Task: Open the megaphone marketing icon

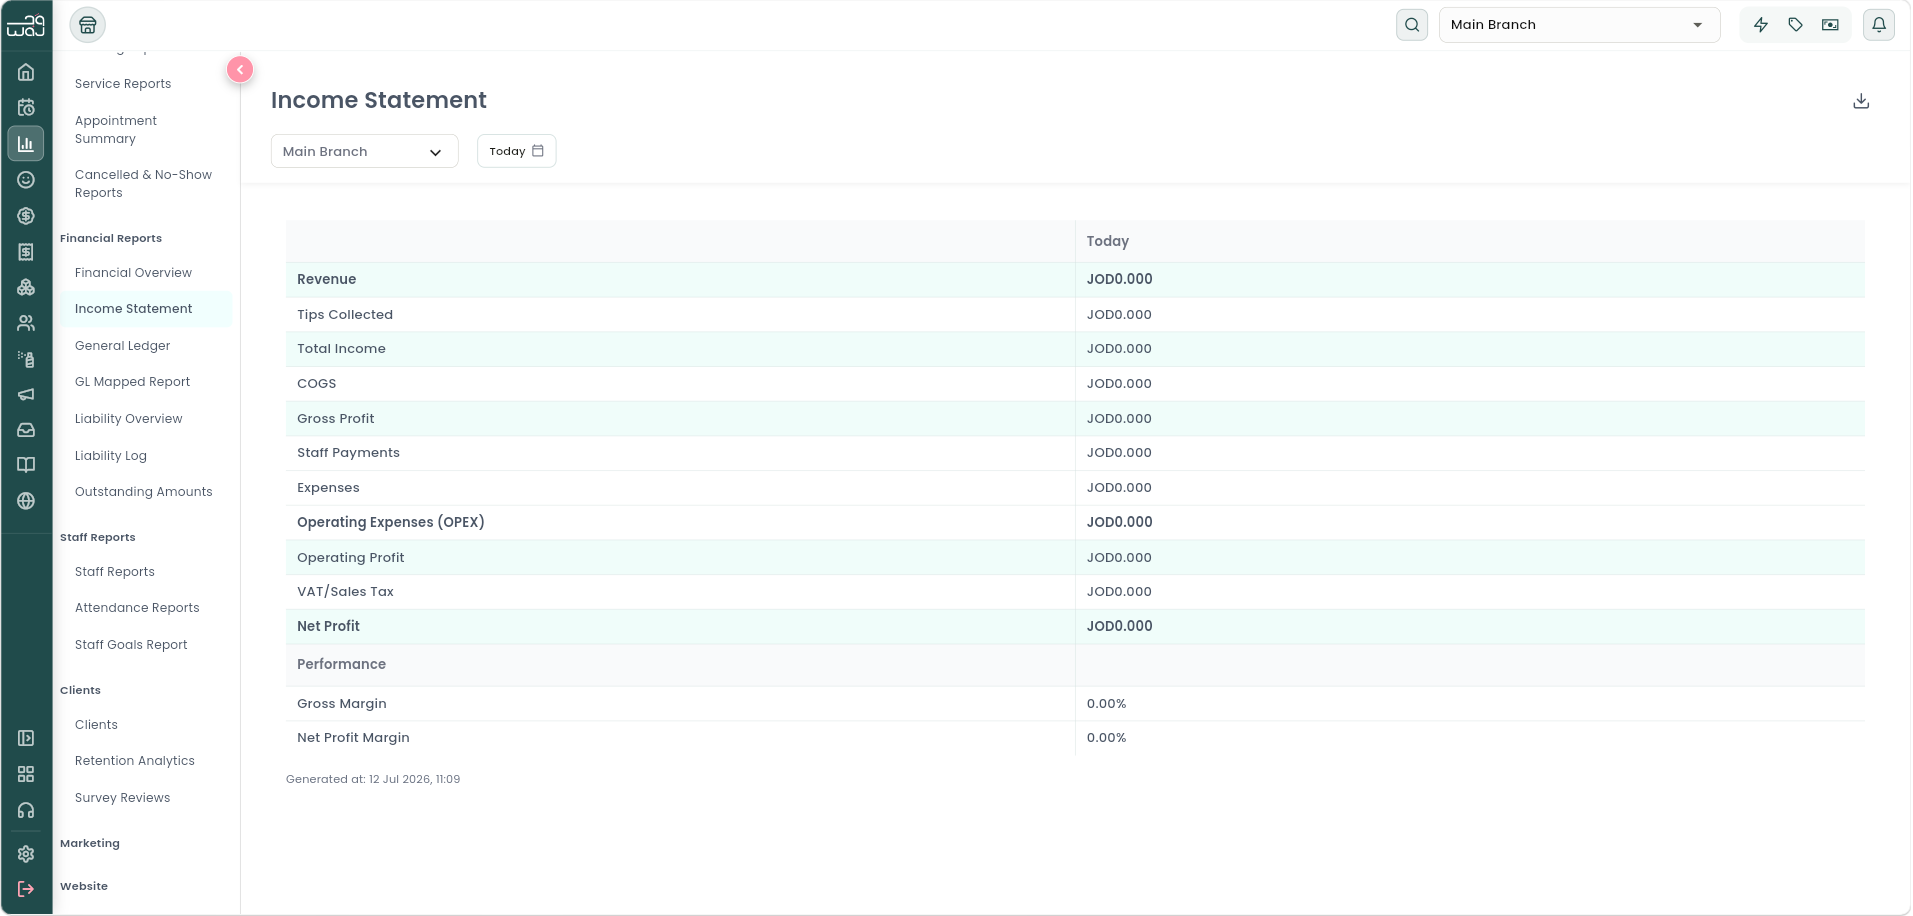Action: [x=26, y=394]
